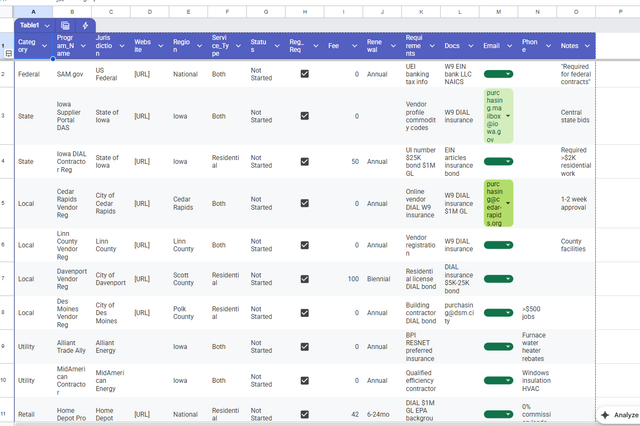Select the "1-2 week approval" notes cell
Screen dimensions: 640x426
tap(576, 203)
